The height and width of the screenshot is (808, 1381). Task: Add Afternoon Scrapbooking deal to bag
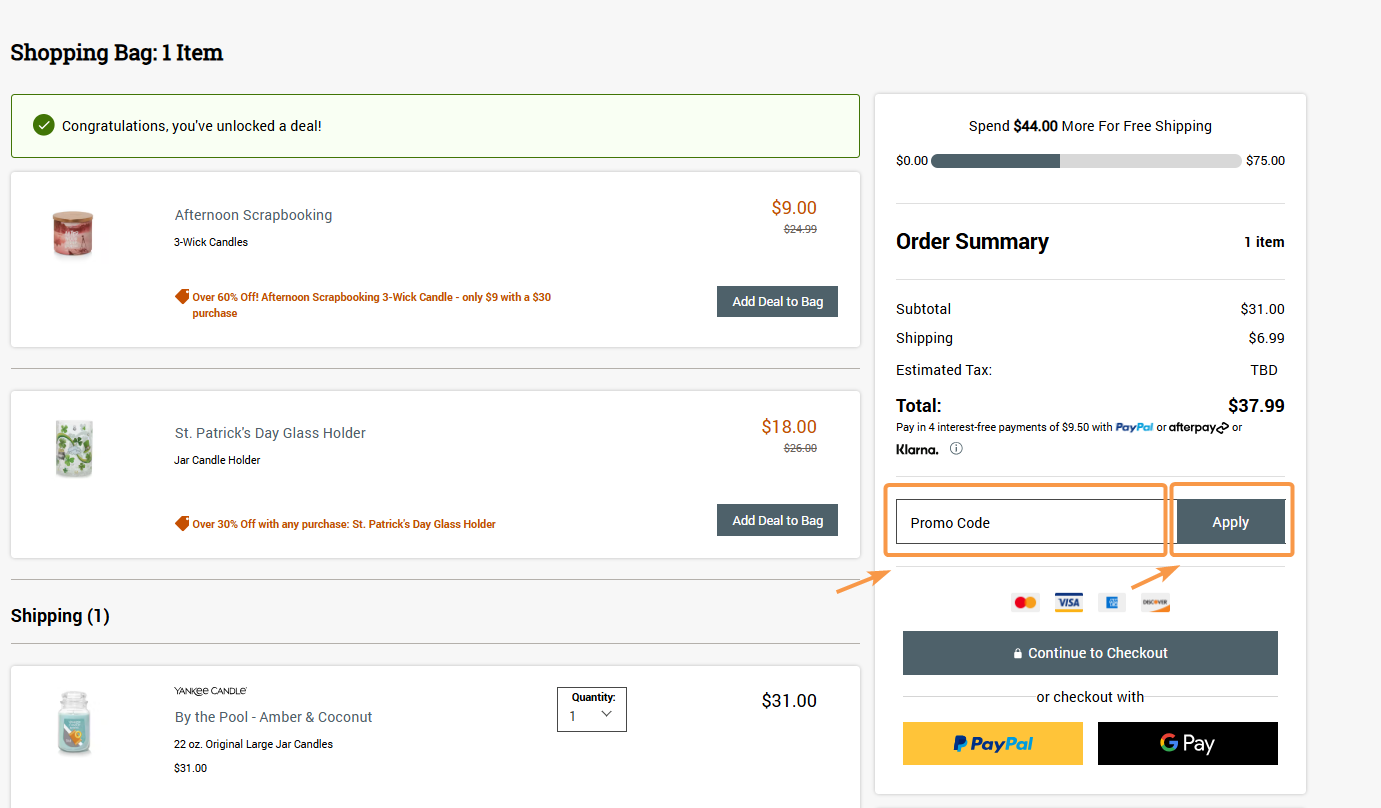[x=777, y=302]
